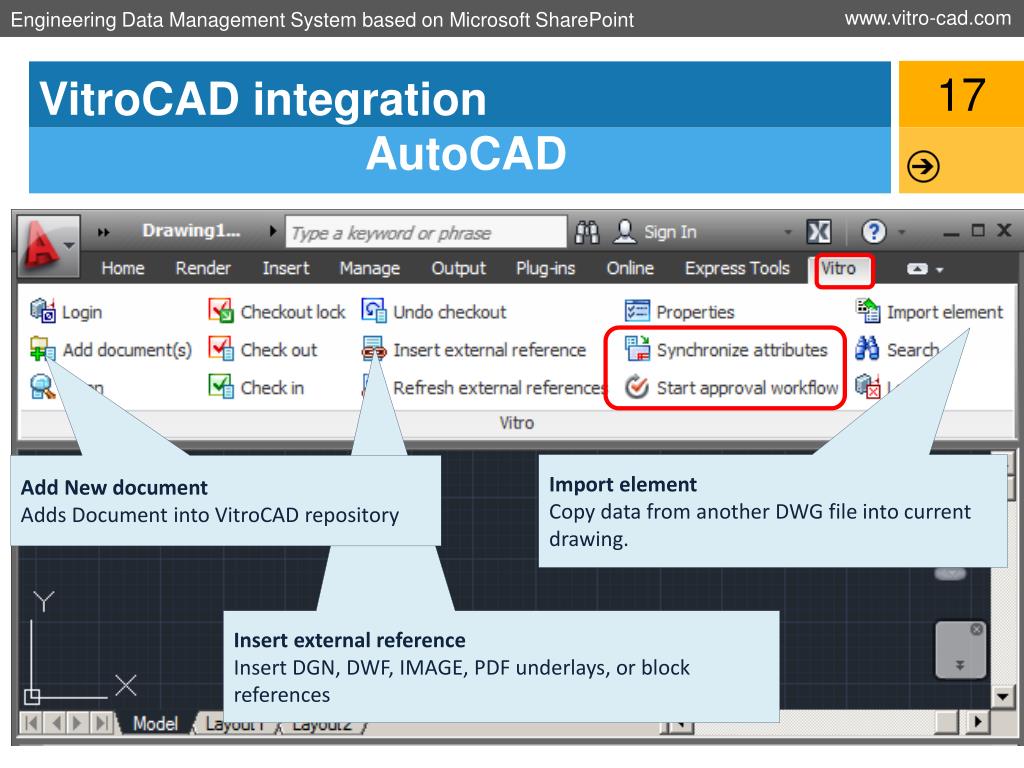Open the Online tab

[630, 268]
